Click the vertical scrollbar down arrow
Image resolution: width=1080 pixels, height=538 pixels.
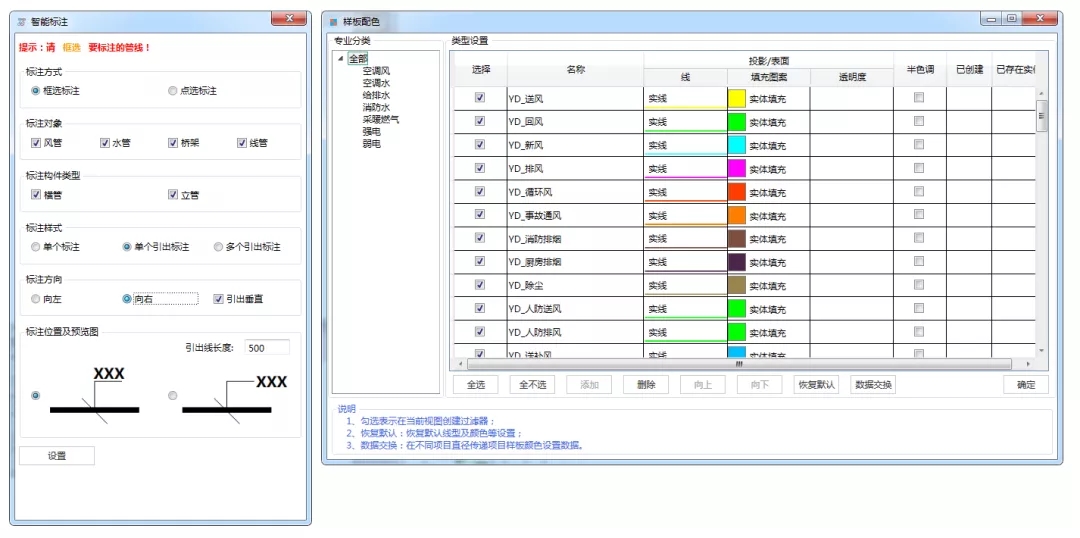click(x=1041, y=350)
